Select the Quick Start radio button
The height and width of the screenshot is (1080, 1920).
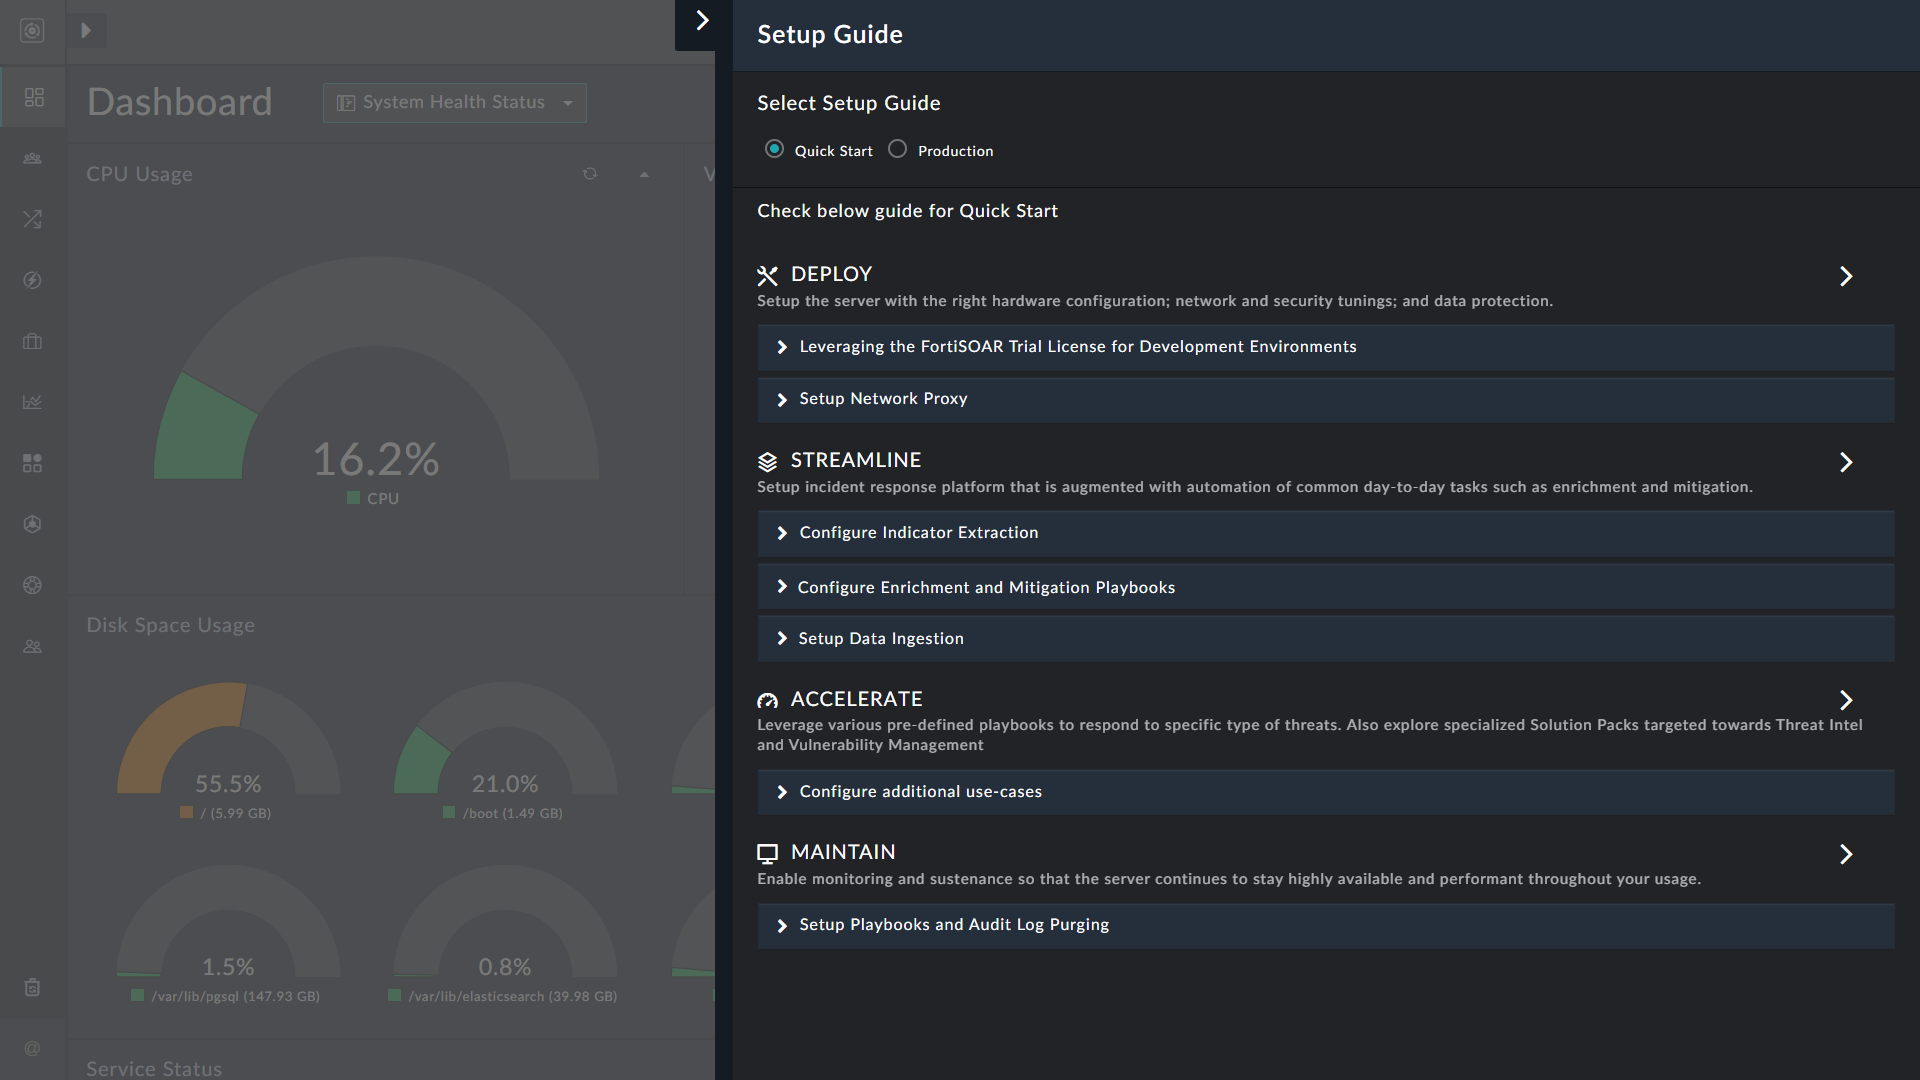click(774, 148)
